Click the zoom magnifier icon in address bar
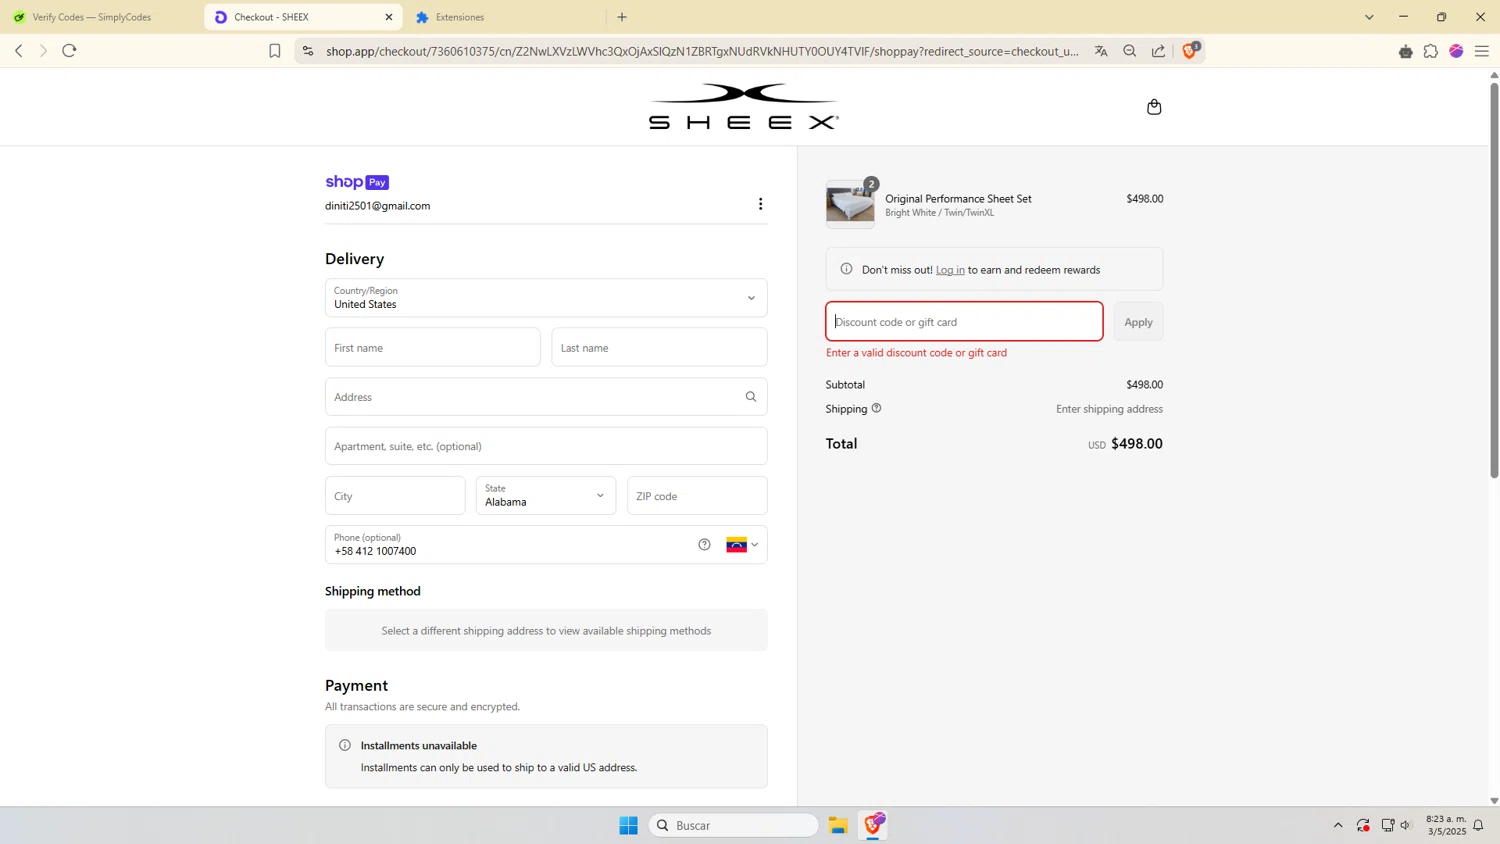Image resolution: width=1500 pixels, height=844 pixels. [1130, 51]
